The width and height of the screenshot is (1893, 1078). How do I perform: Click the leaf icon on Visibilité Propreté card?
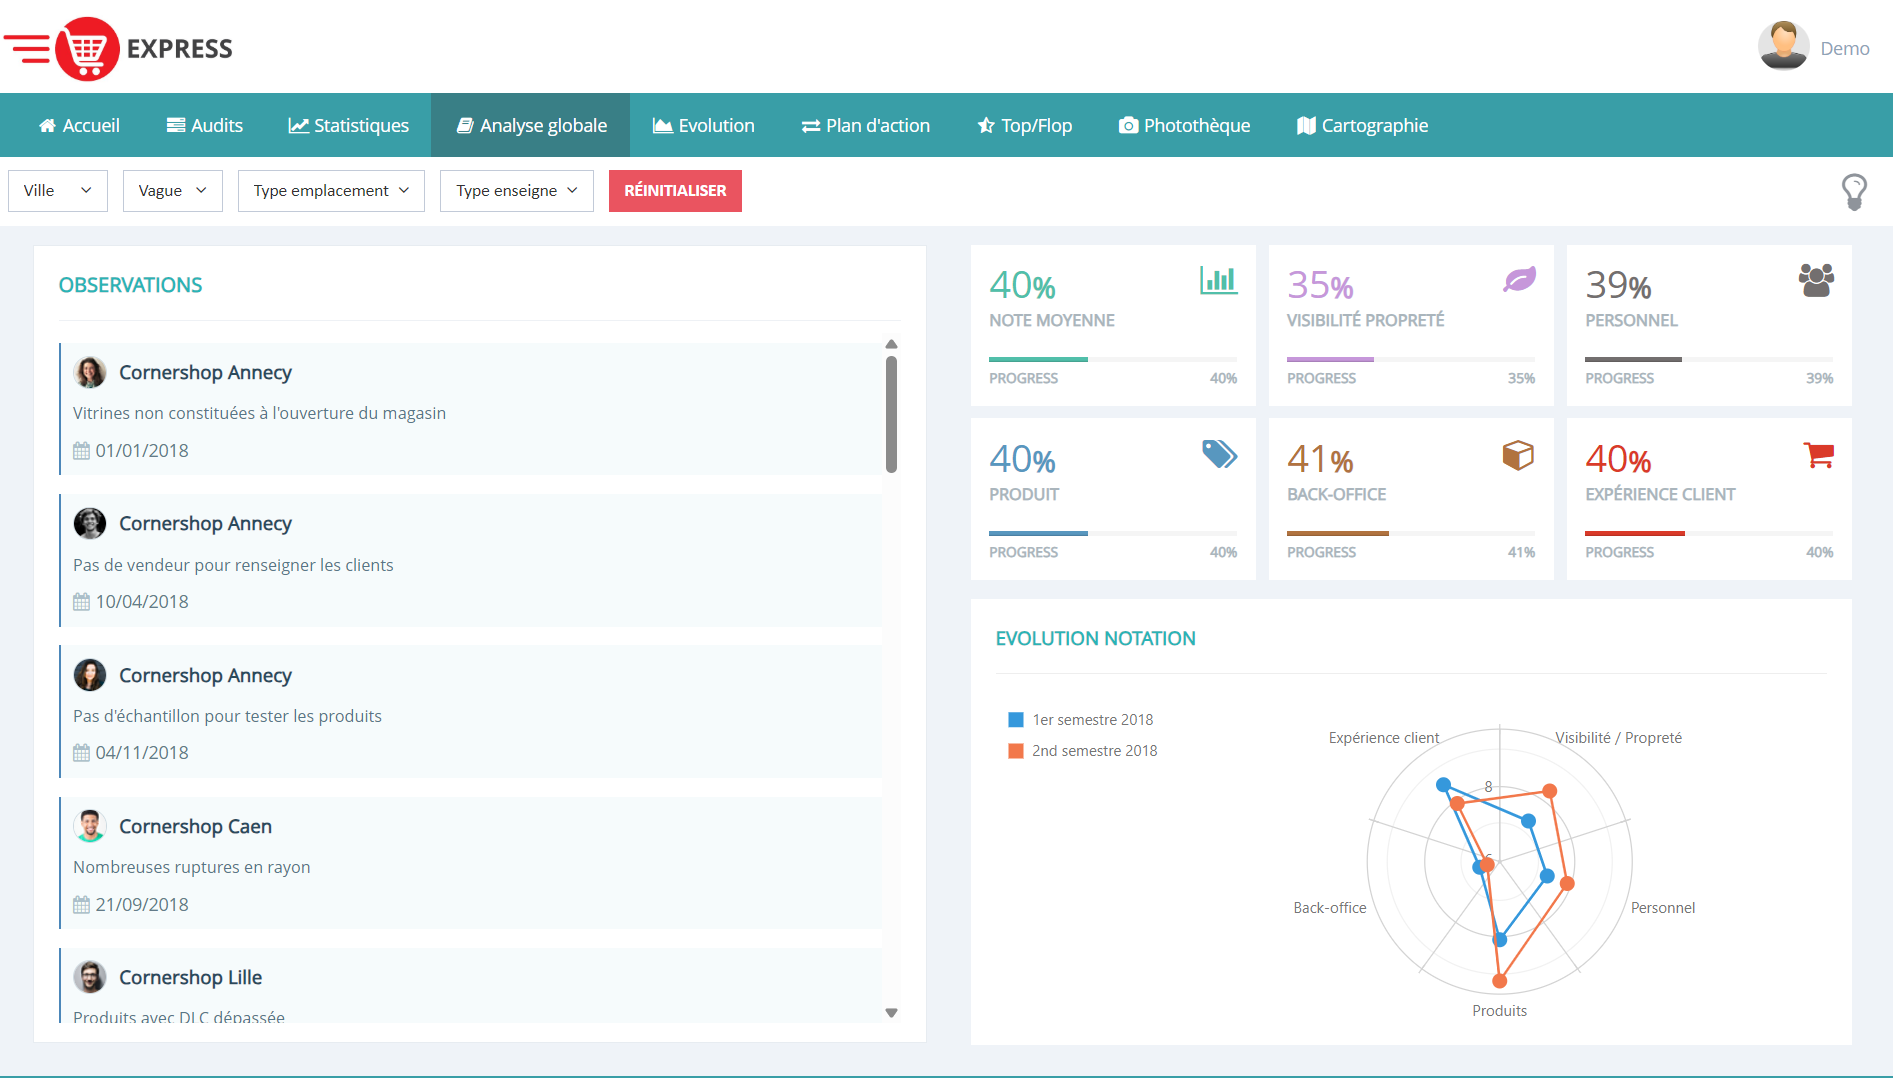coord(1518,280)
